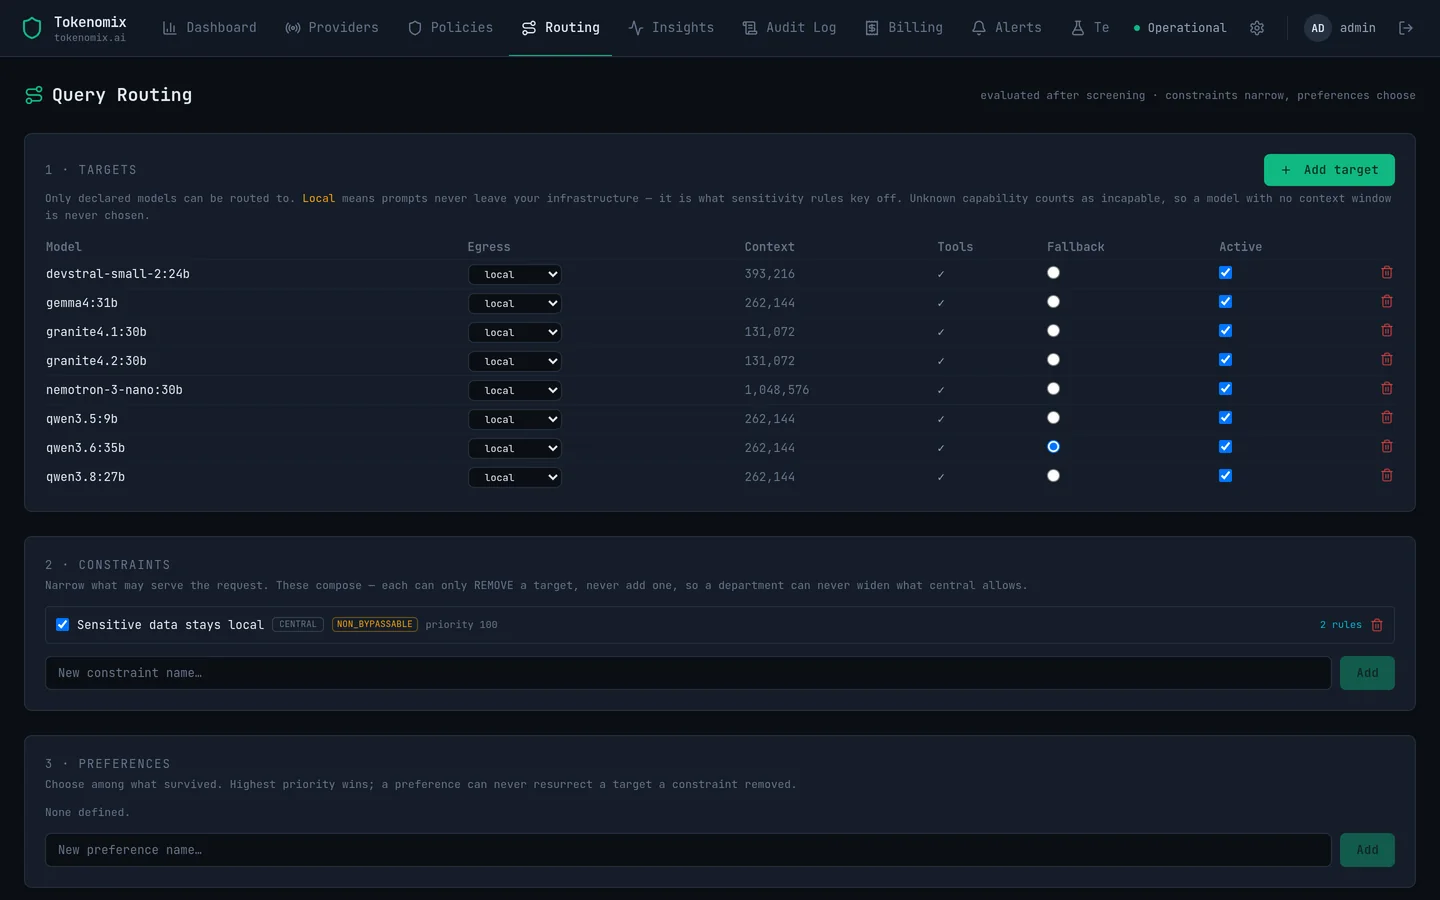Click the Policies shield icon

tap(415, 28)
